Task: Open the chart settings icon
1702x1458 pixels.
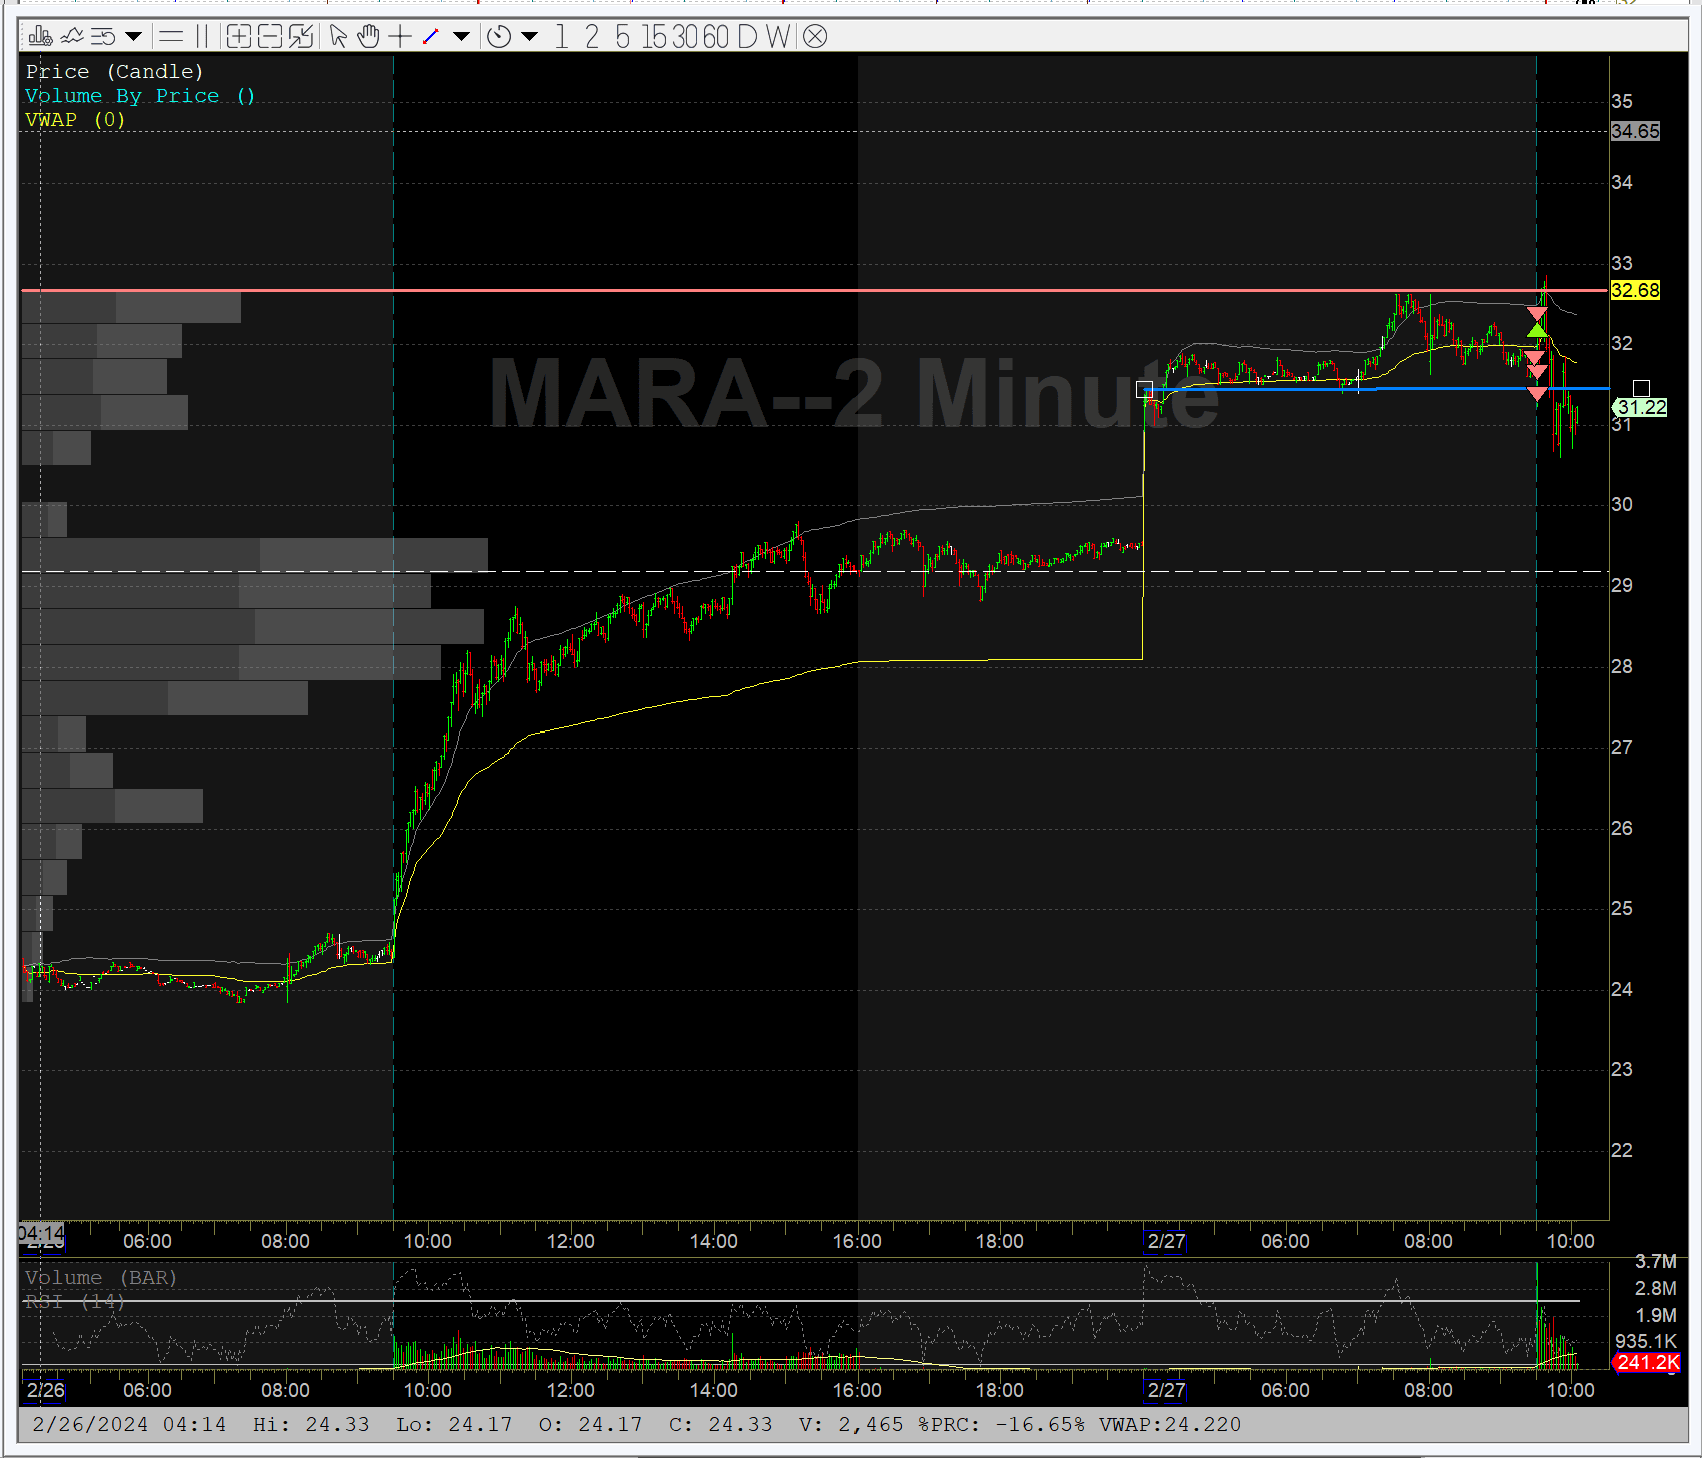Action: (40, 37)
